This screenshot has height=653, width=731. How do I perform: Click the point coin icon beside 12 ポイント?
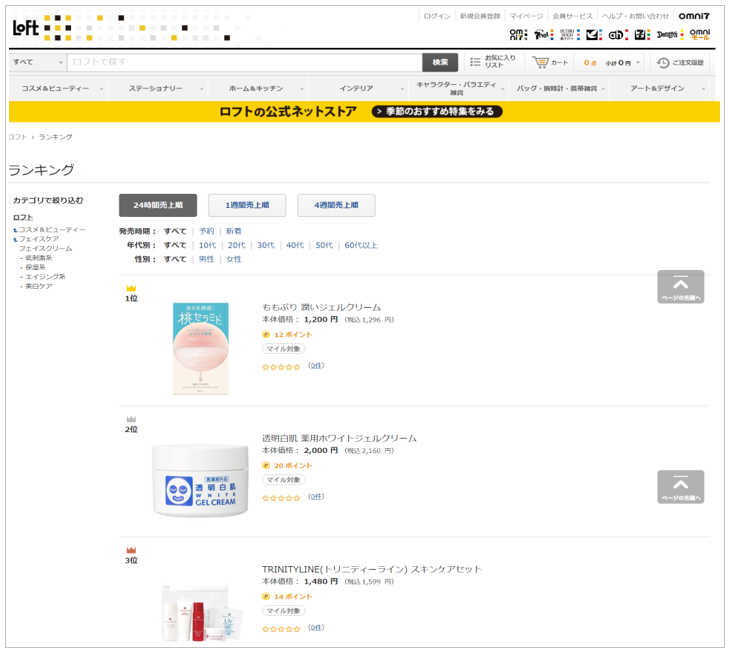click(266, 334)
